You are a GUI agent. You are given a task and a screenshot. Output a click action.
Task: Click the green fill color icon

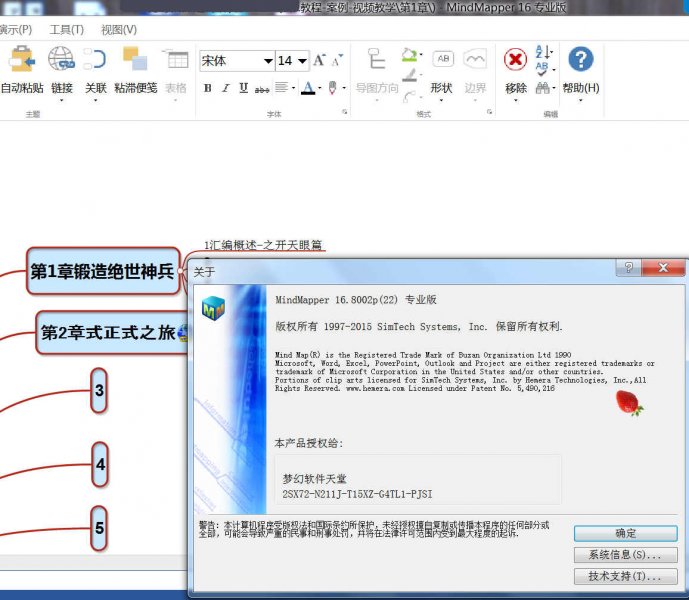coord(409,55)
